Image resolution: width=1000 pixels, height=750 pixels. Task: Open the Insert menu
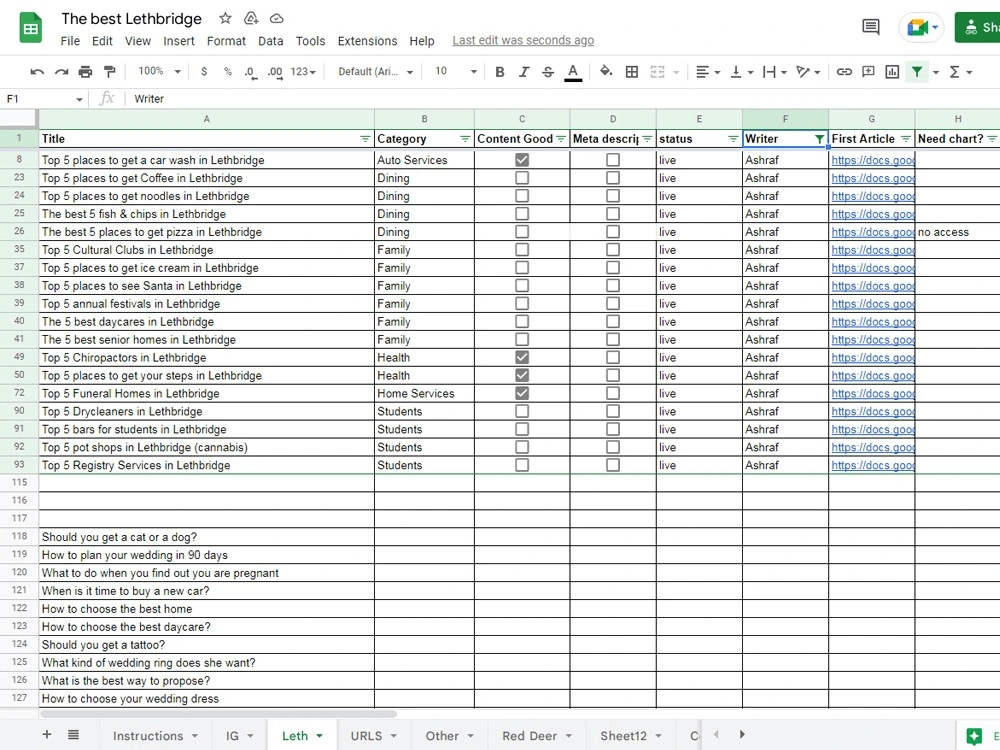[x=179, y=41]
